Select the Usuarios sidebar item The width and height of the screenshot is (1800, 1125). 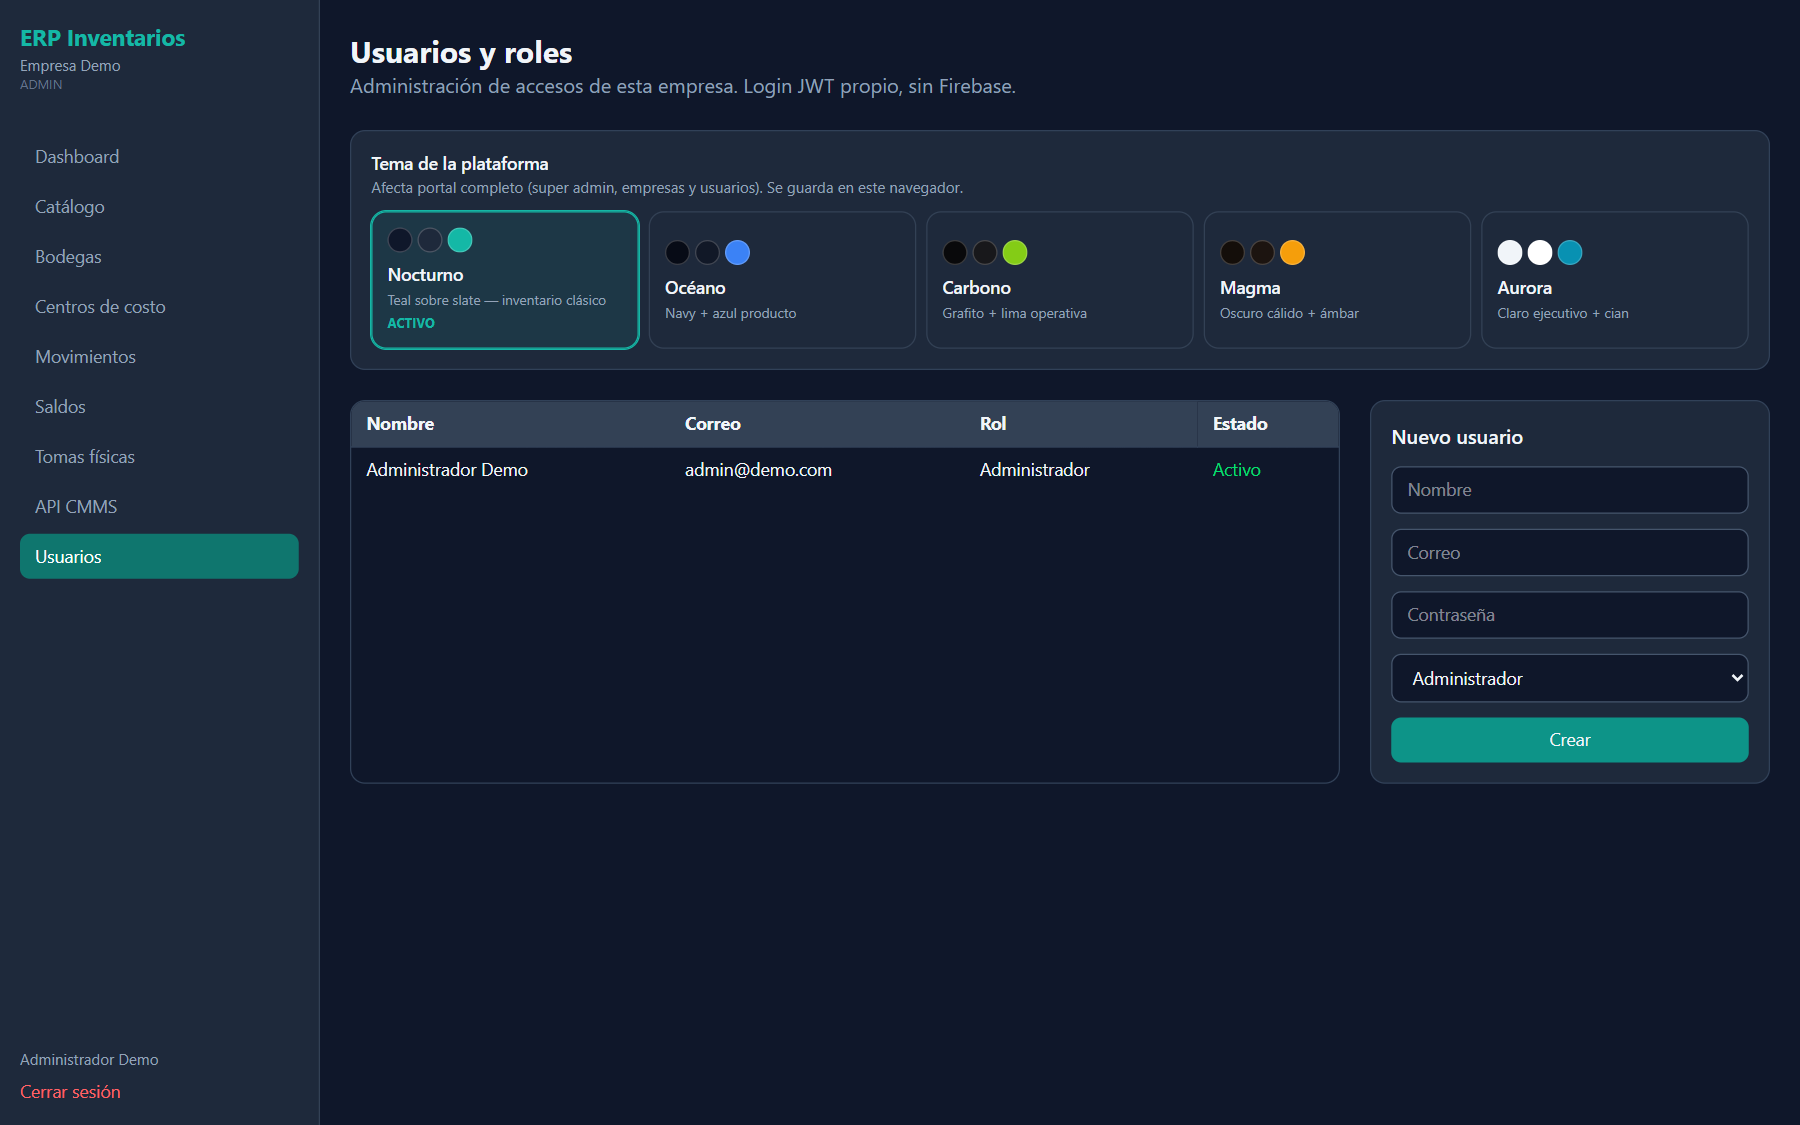click(159, 557)
